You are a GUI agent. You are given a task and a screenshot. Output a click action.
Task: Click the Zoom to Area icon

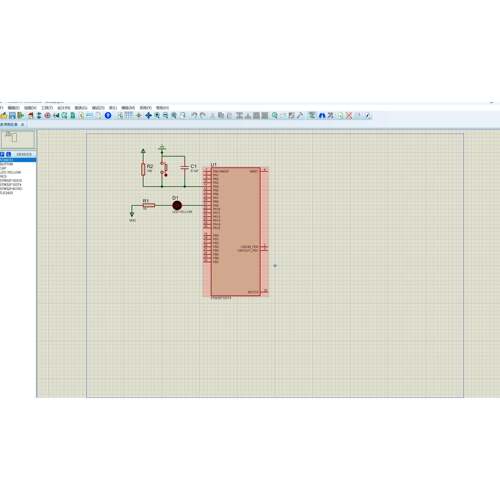pyautogui.click(x=183, y=116)
